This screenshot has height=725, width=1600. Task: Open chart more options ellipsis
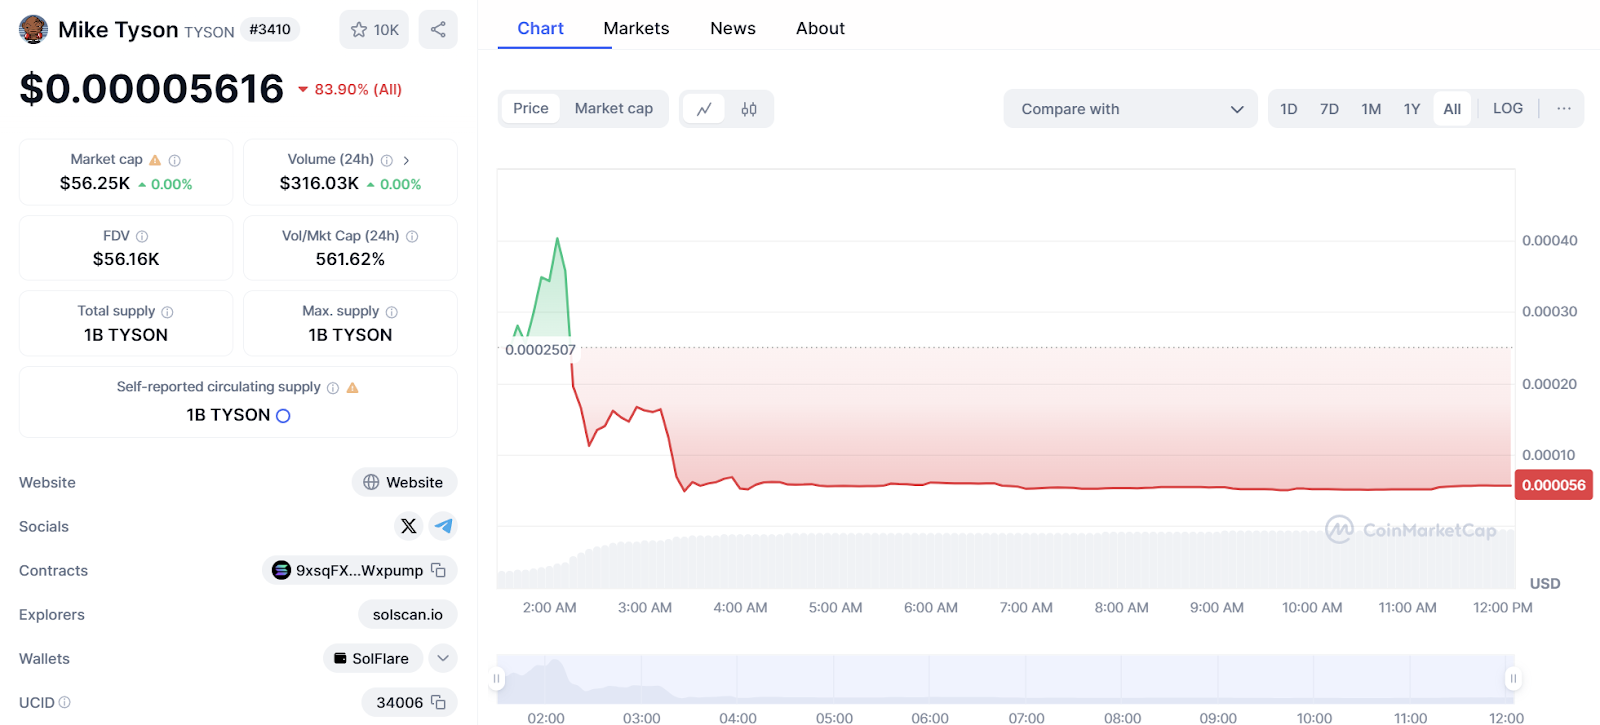coord(1564,108)
